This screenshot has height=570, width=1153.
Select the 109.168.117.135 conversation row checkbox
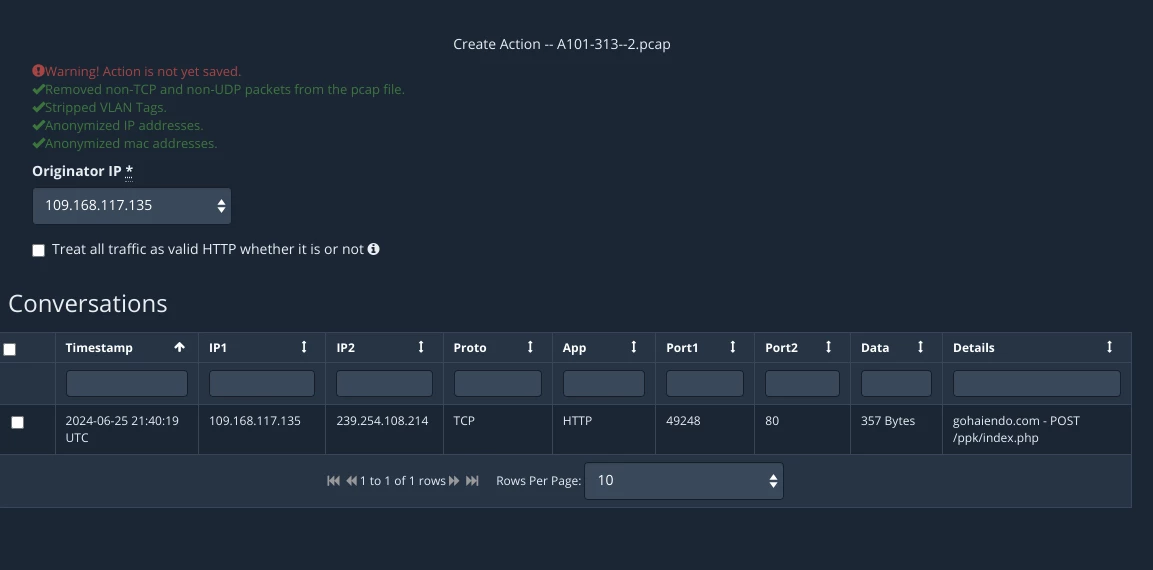click(18, 422)
